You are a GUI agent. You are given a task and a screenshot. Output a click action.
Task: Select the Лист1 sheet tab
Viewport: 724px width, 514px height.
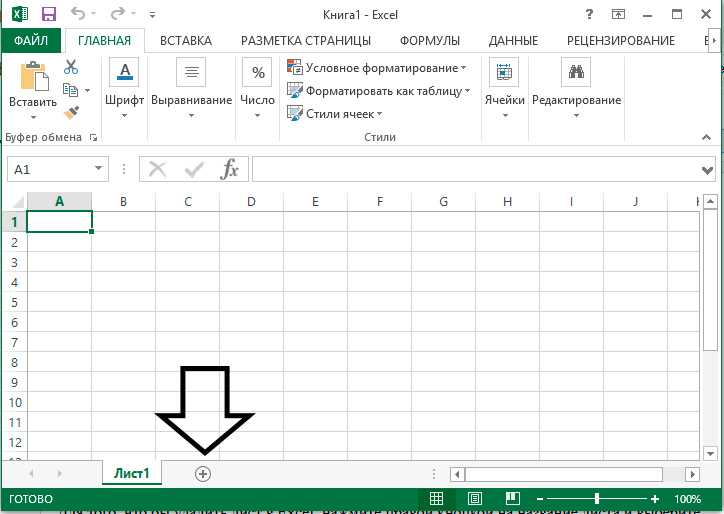(132, 473)
